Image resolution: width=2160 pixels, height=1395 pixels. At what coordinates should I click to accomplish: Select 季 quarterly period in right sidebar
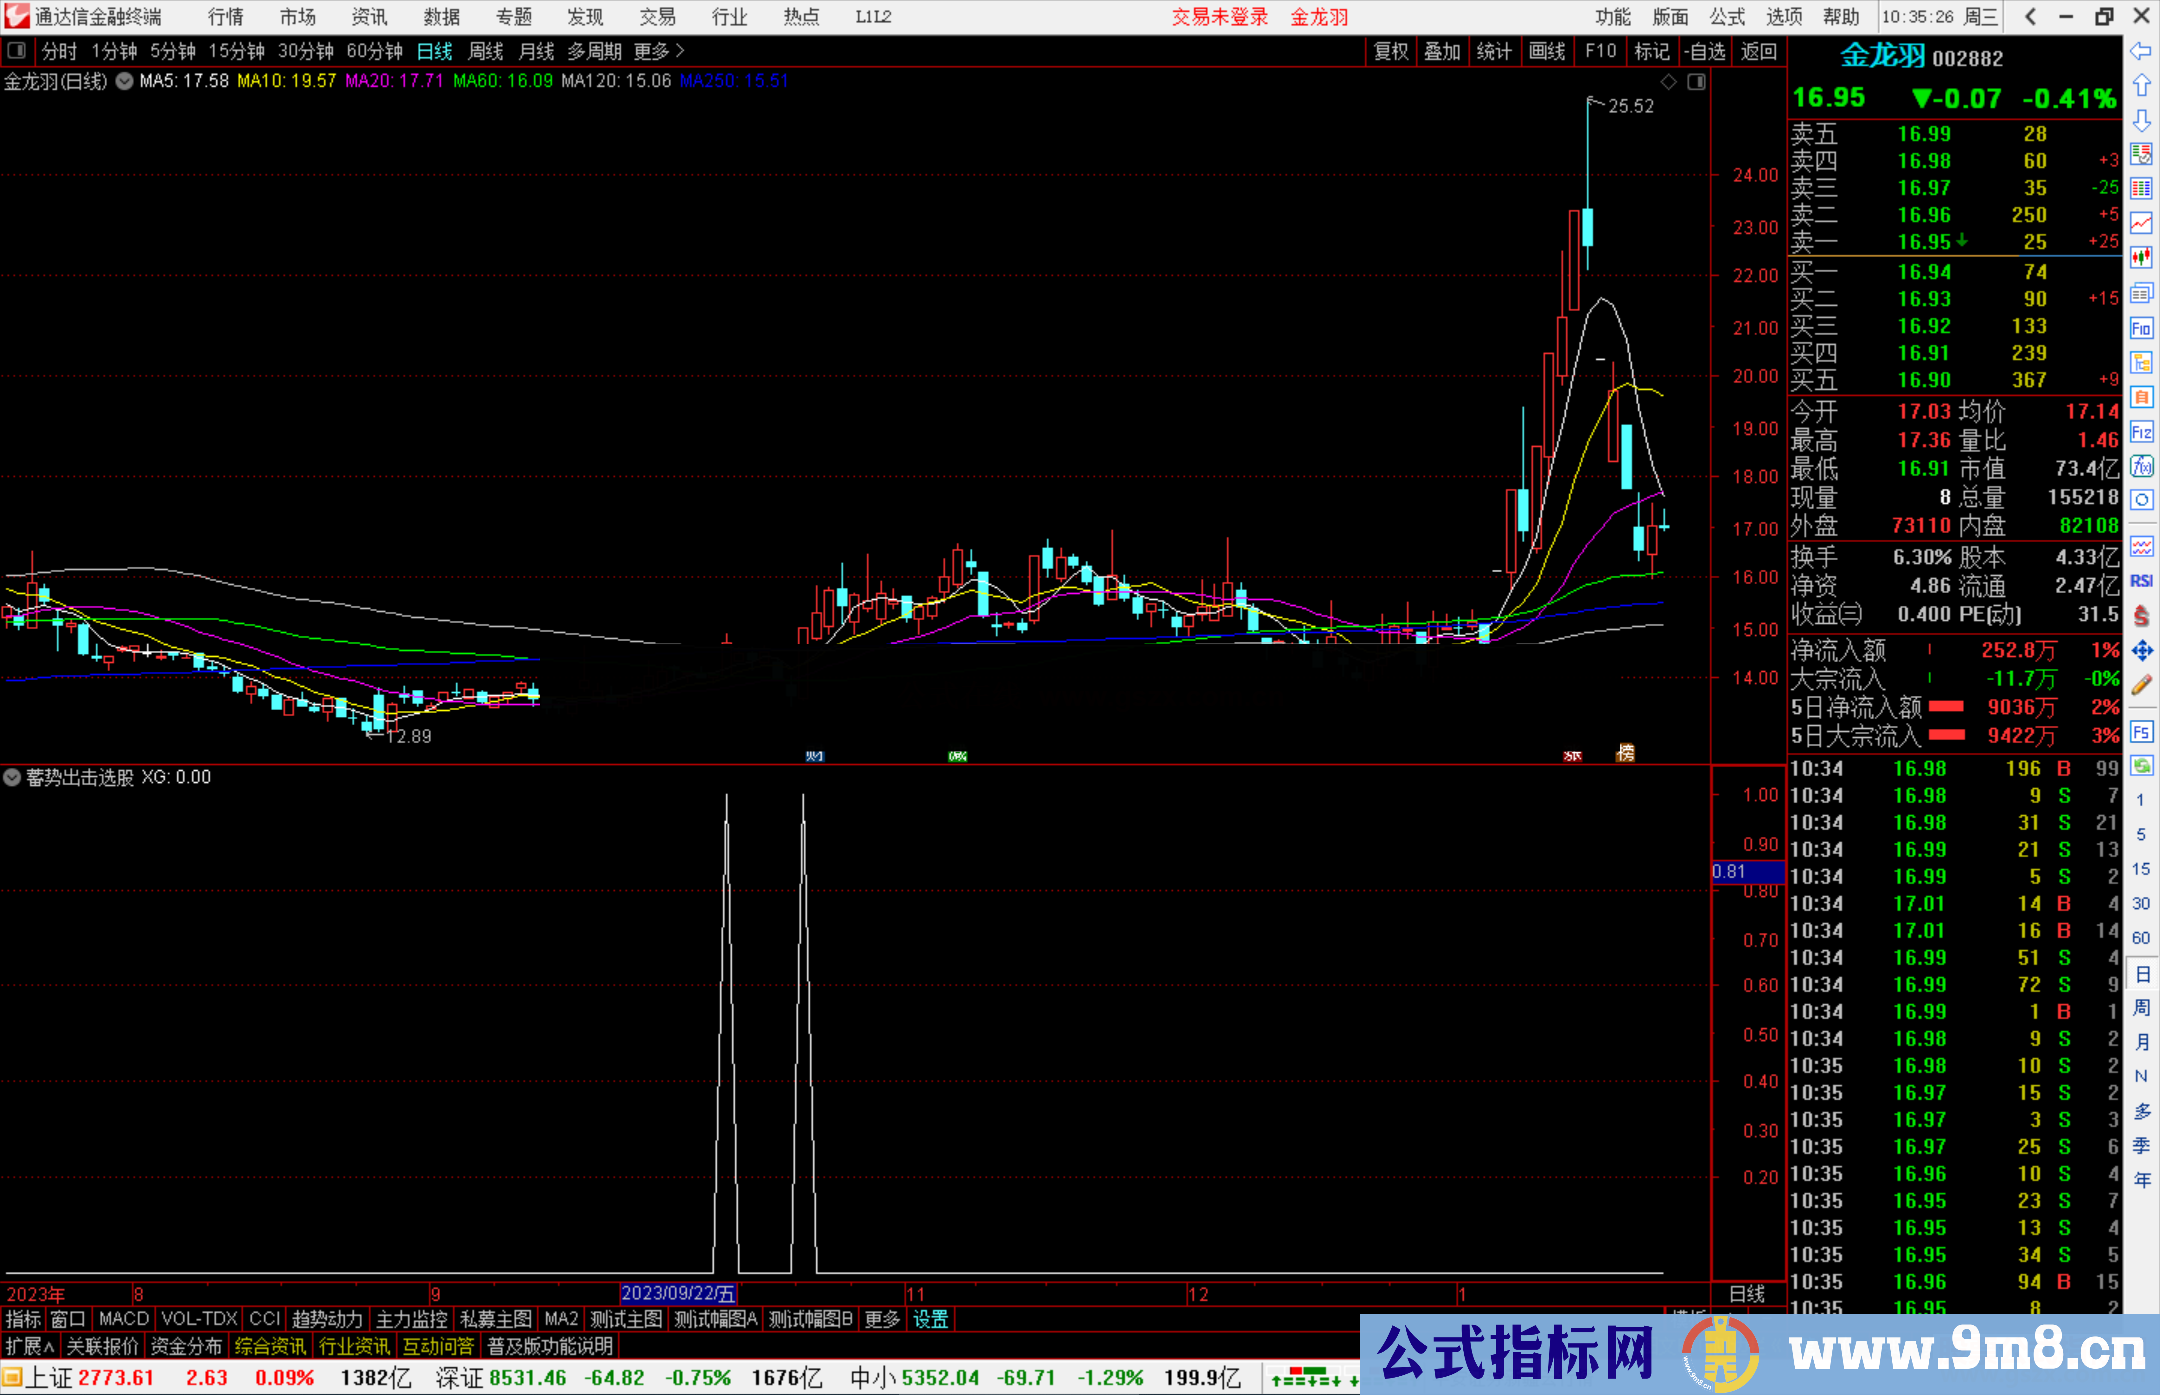pos(2141,1145)
